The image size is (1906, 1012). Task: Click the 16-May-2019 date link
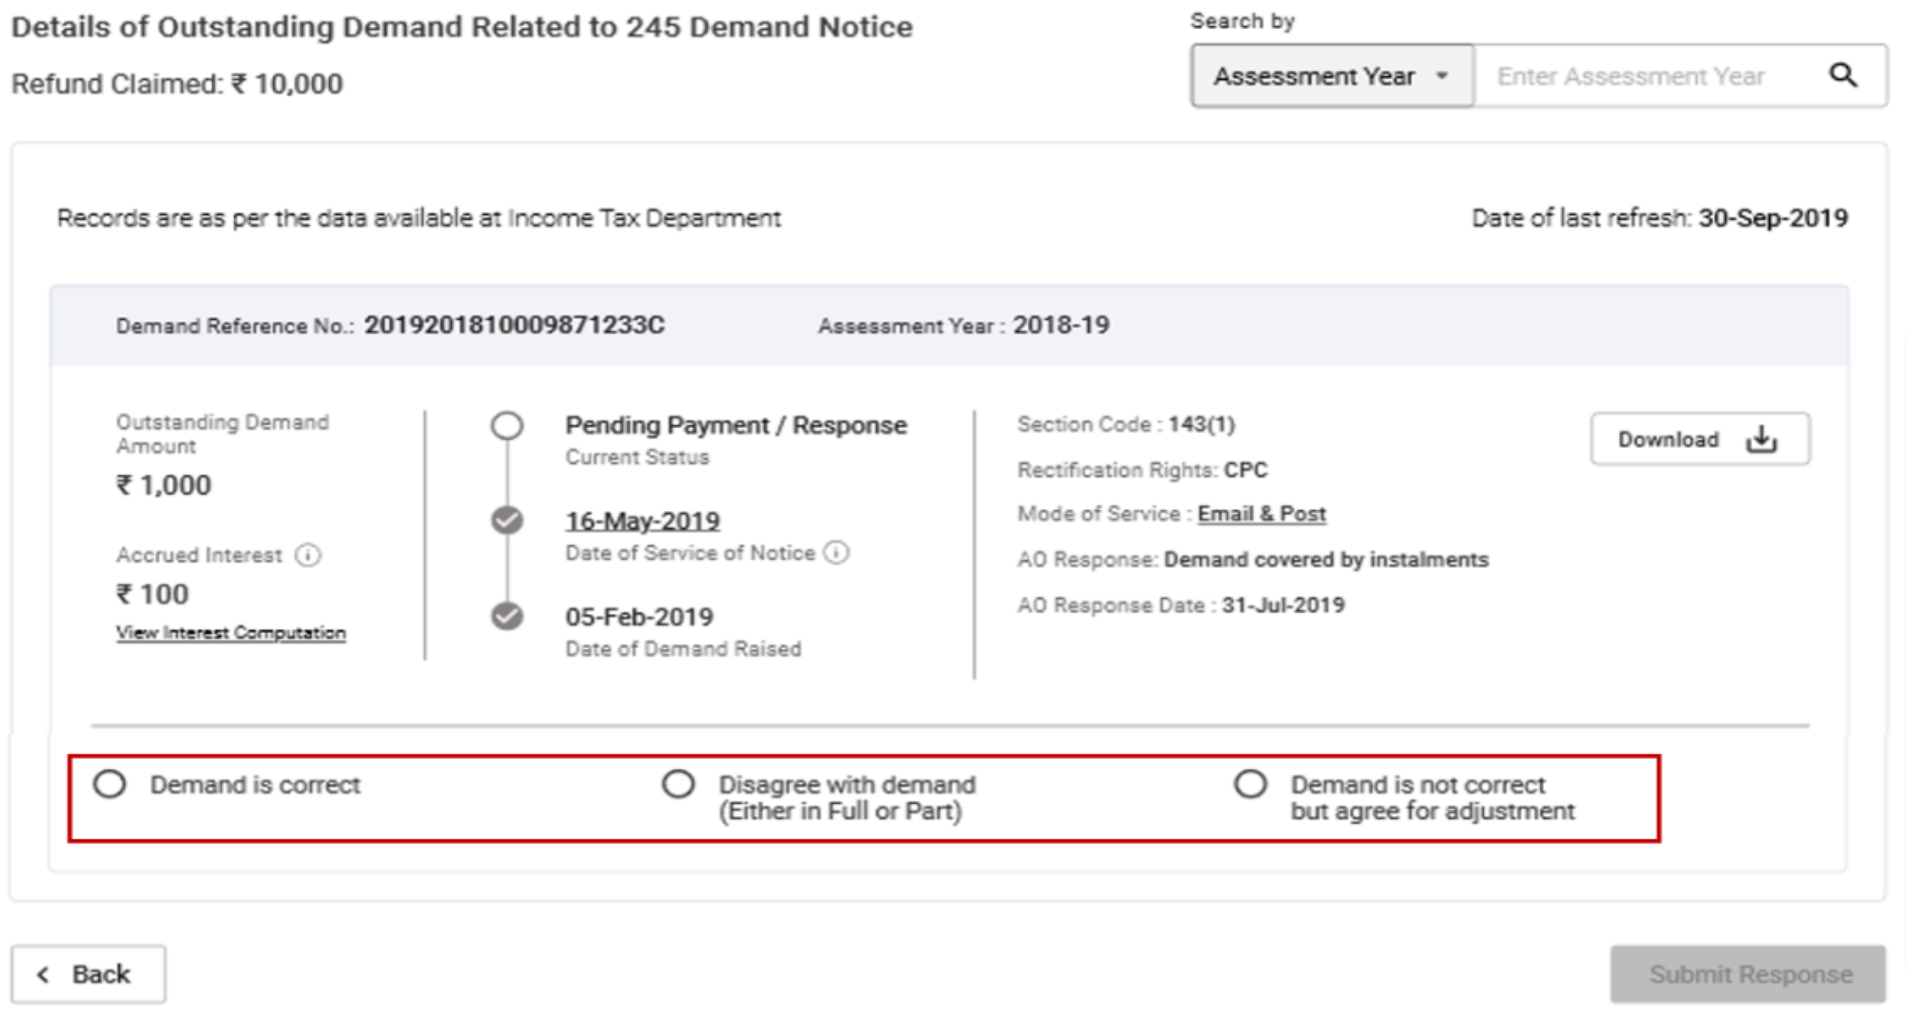click(643, 520)
